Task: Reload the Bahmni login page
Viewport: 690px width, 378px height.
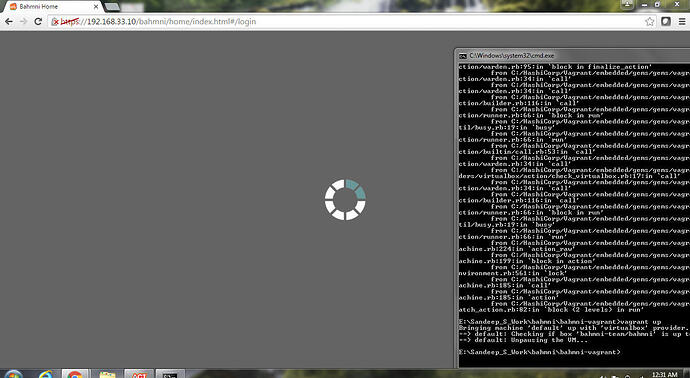Action: click(38, 22)
